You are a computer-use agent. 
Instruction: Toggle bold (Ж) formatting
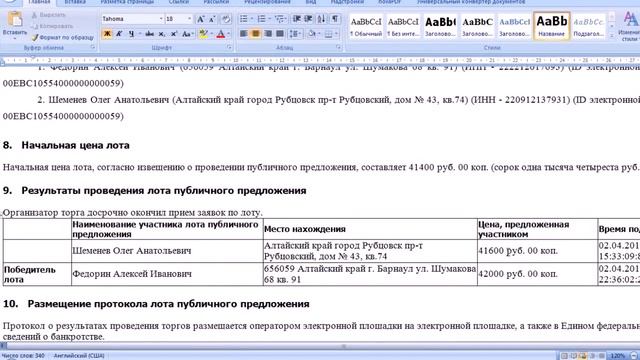[x=107, y=34]
